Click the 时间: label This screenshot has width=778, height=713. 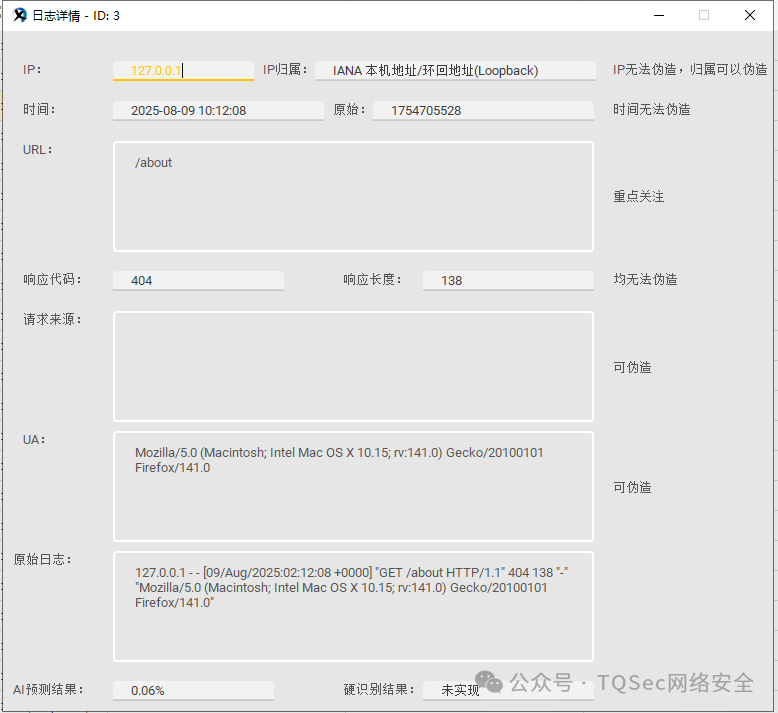pos(39,109)
